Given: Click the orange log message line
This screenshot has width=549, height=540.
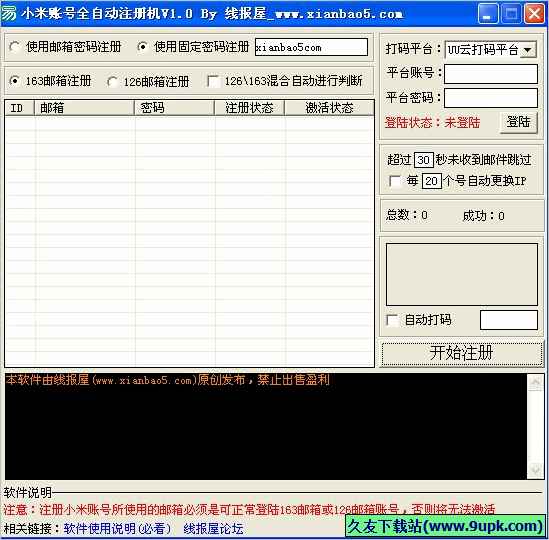Looking at the screenshot, I should pos(167,380).
